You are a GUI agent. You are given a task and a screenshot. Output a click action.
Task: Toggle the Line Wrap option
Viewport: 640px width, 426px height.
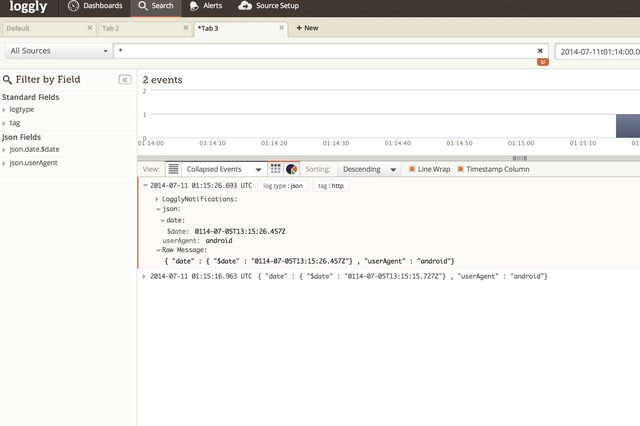pos(430,169)
